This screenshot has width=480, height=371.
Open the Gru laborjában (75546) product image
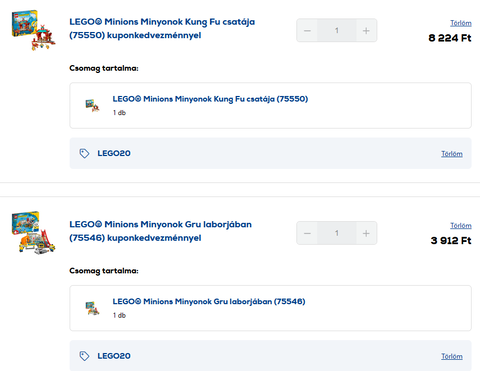(33, 233)
